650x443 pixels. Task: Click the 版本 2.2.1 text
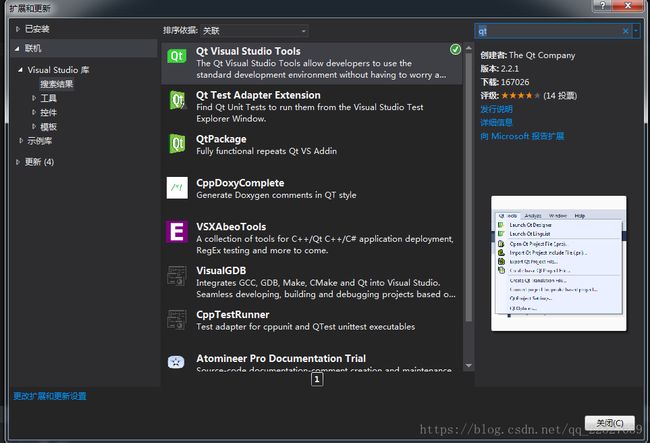coord(500,69)
